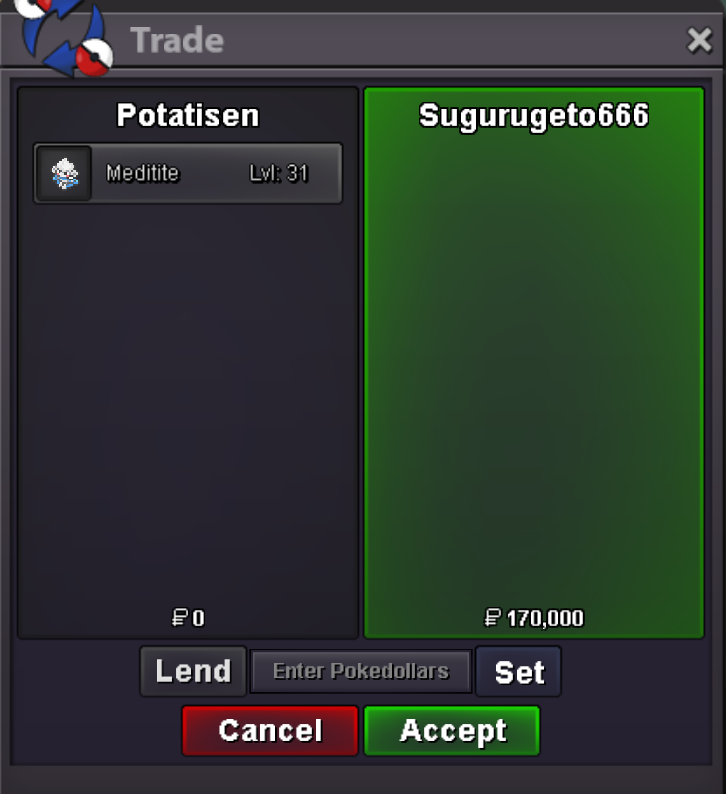This screenshot has width=726, height=794.
Task: Click the Pokedollar symbol beside 170,000
Action: pos(492,618)
